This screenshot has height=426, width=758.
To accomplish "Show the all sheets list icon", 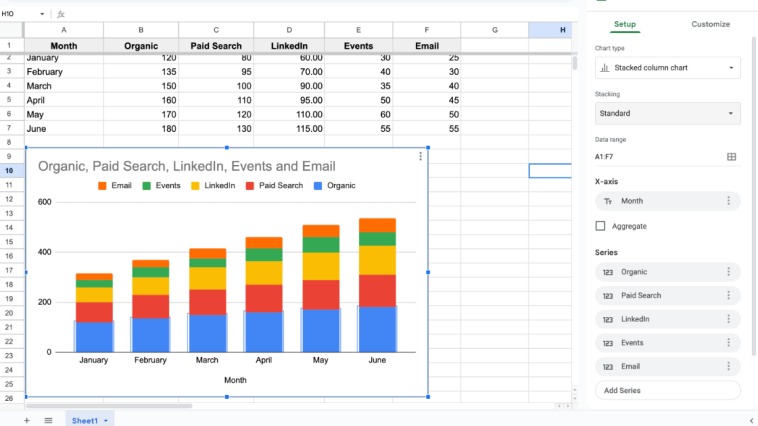I will 48,420.
